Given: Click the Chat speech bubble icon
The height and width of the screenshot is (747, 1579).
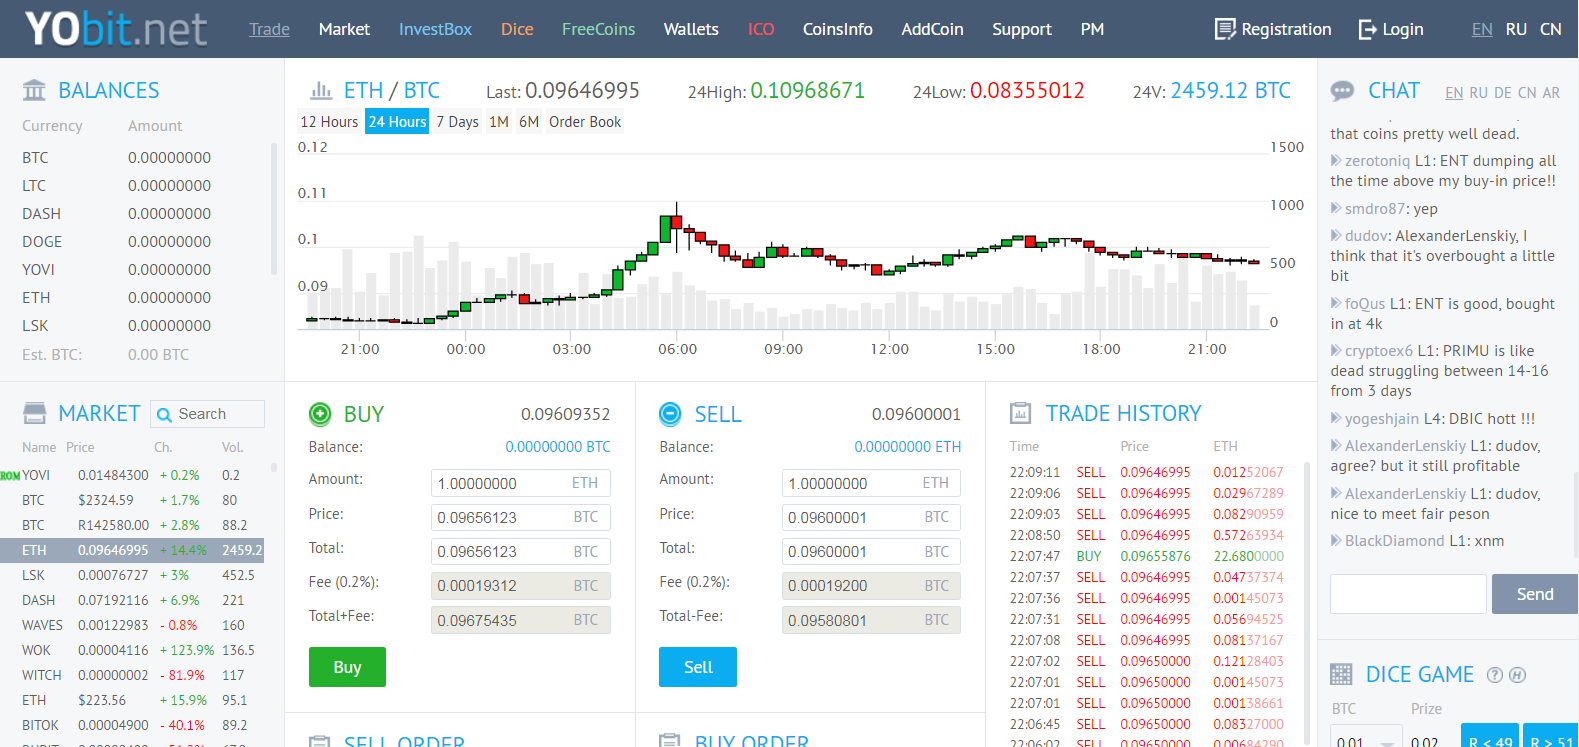Looking at the screenshot, I should click(1342, 91).
